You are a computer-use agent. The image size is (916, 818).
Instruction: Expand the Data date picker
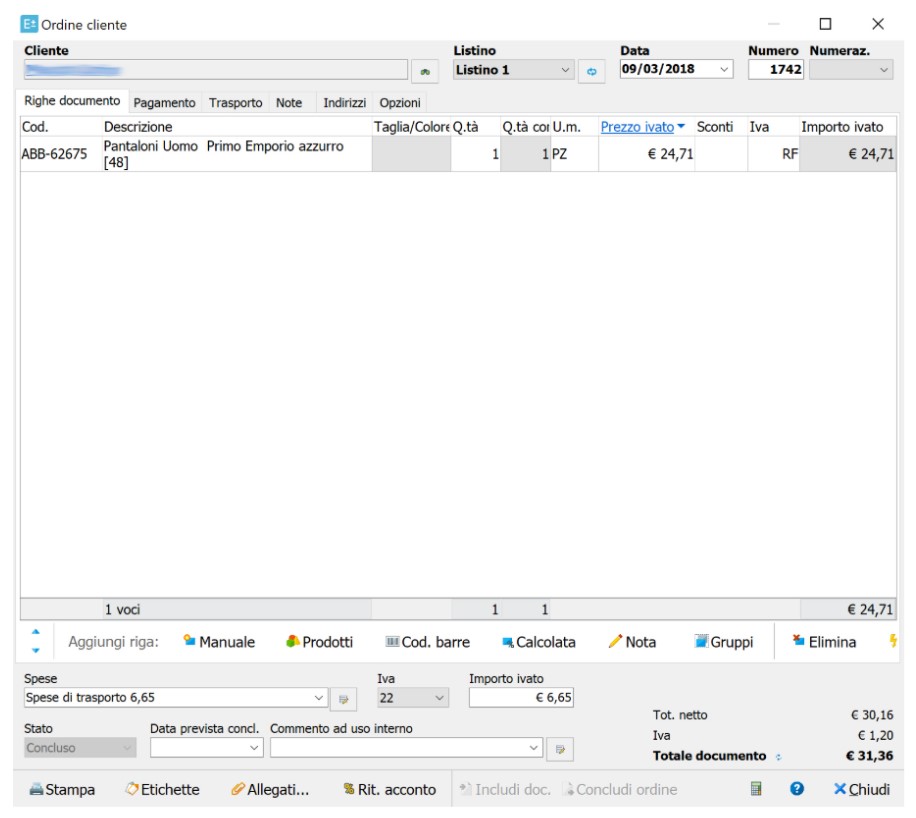pyautogui.click(x=724, y=70)
